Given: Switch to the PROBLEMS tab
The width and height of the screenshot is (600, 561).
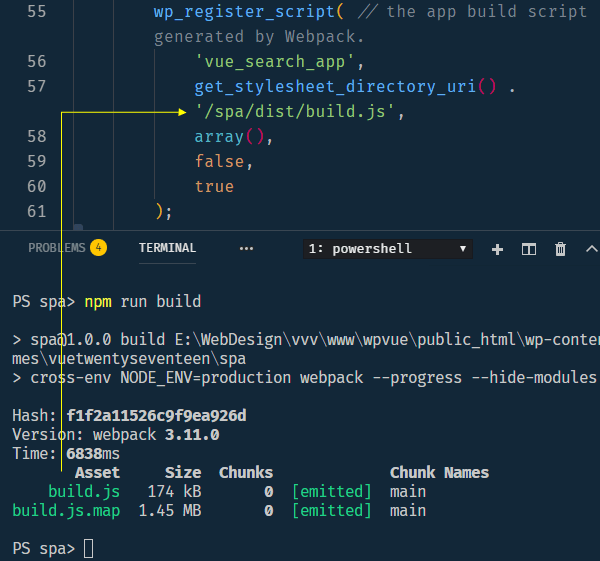Looking at the screenshot, I should click(x=56, y=248).
